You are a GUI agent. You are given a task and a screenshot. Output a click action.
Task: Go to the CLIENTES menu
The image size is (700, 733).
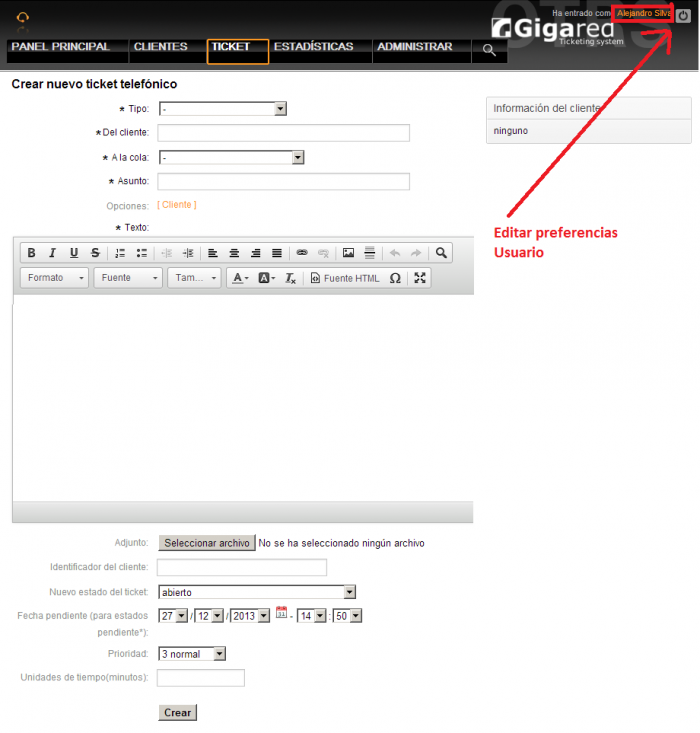point(160,47)
